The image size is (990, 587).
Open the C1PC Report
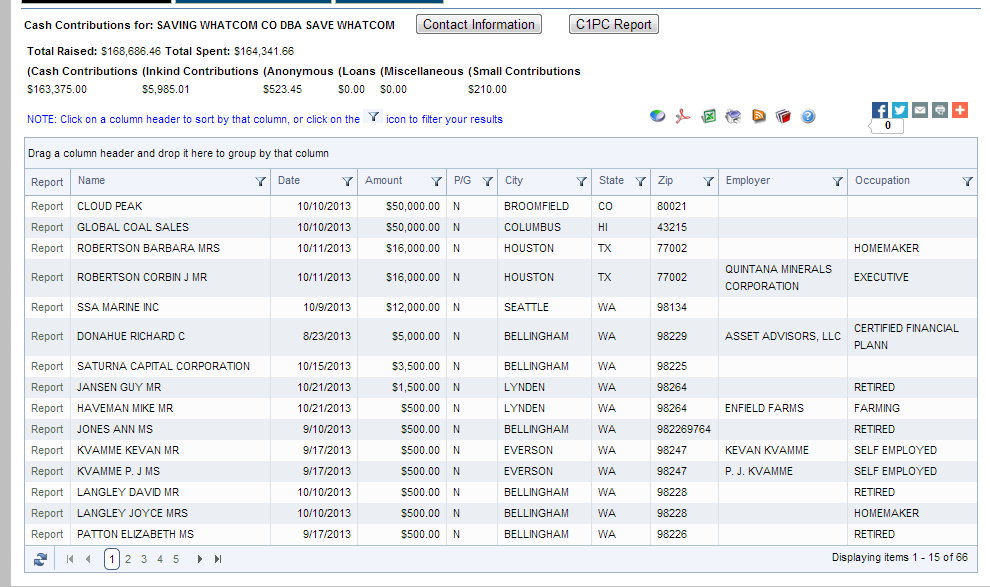pos(613,24)
